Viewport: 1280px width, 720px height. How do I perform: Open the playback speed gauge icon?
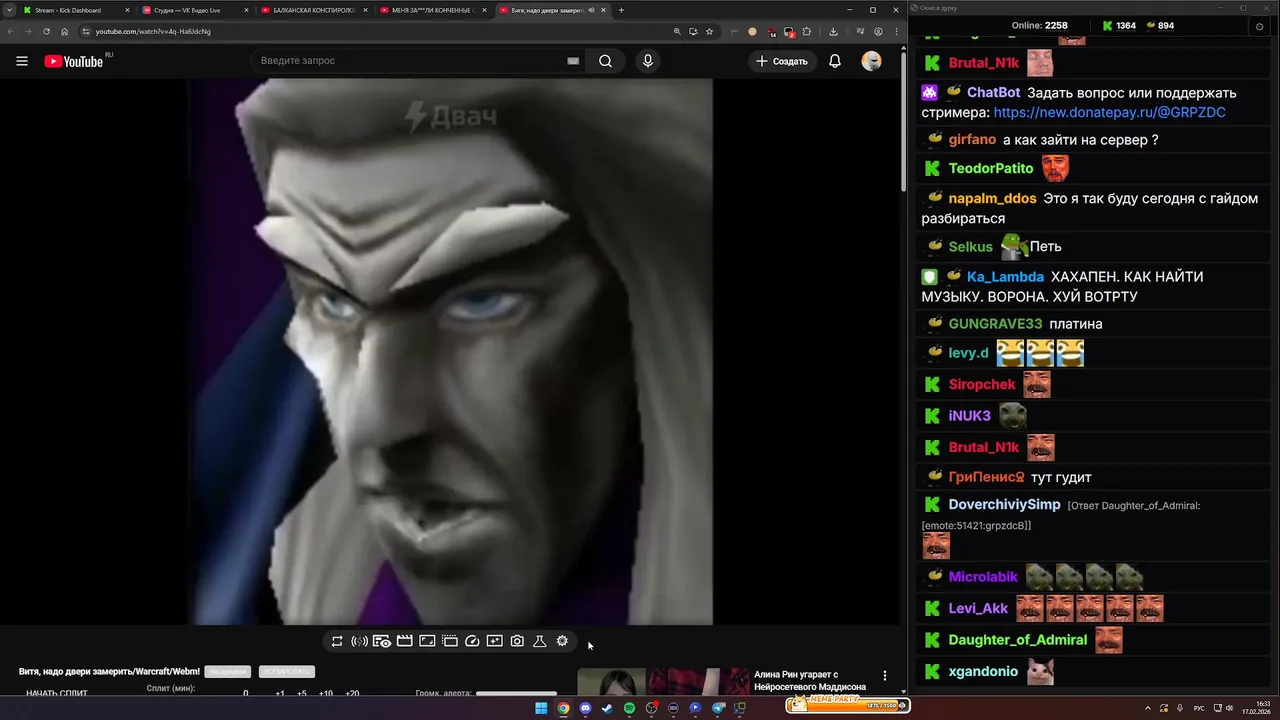472,641
